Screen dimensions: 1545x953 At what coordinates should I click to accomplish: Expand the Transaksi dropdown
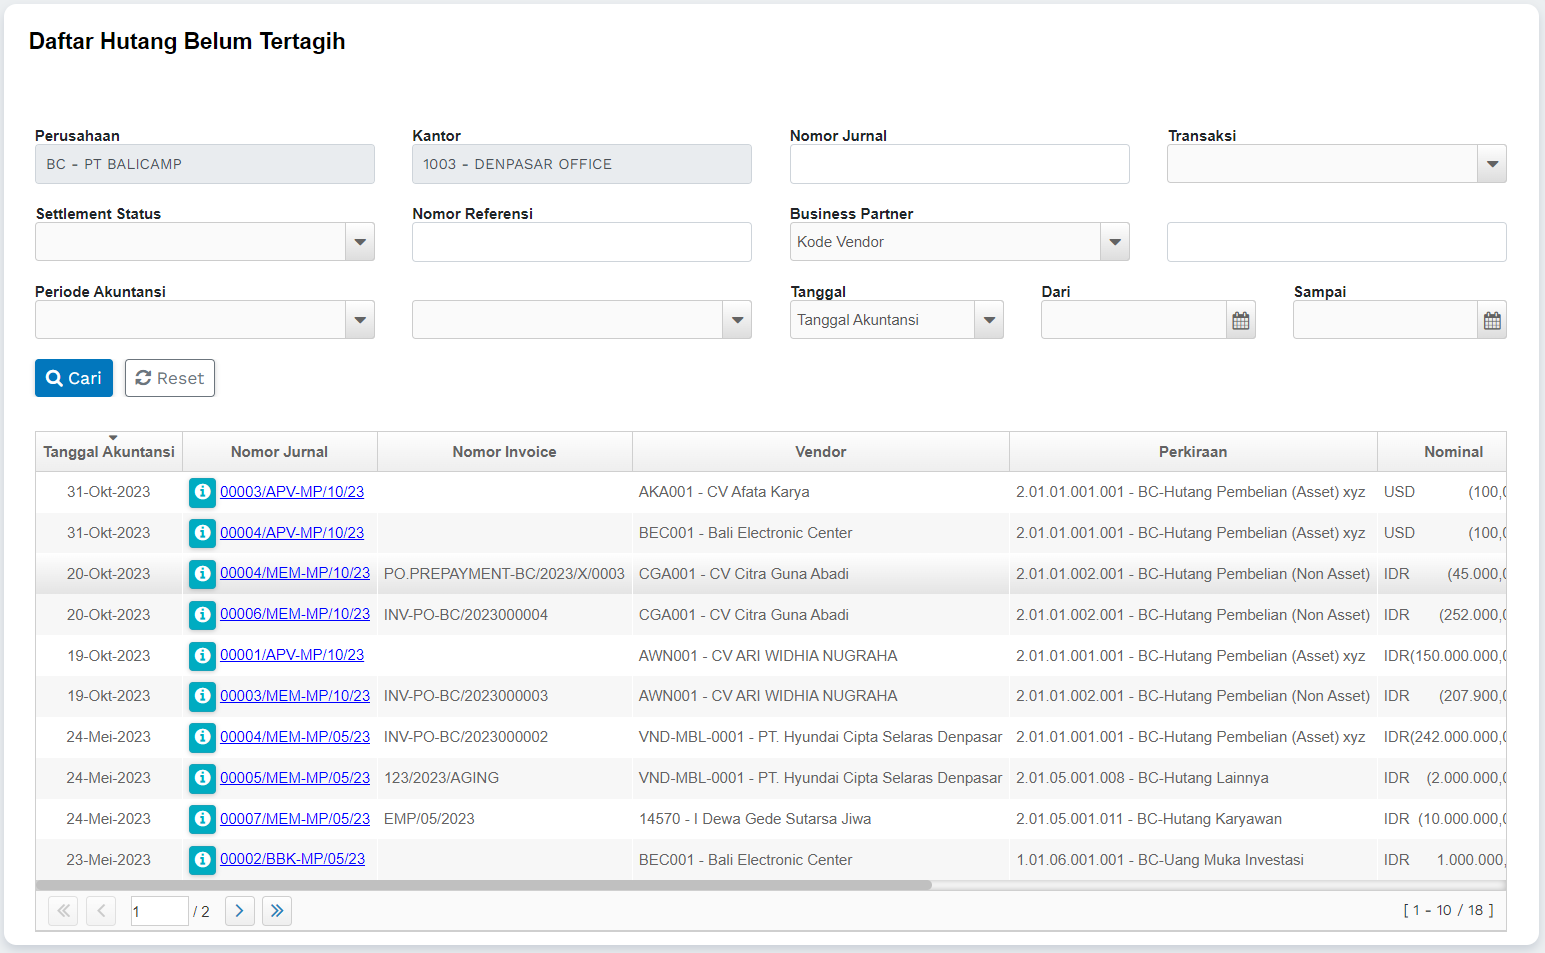[x=1491, y=164]
